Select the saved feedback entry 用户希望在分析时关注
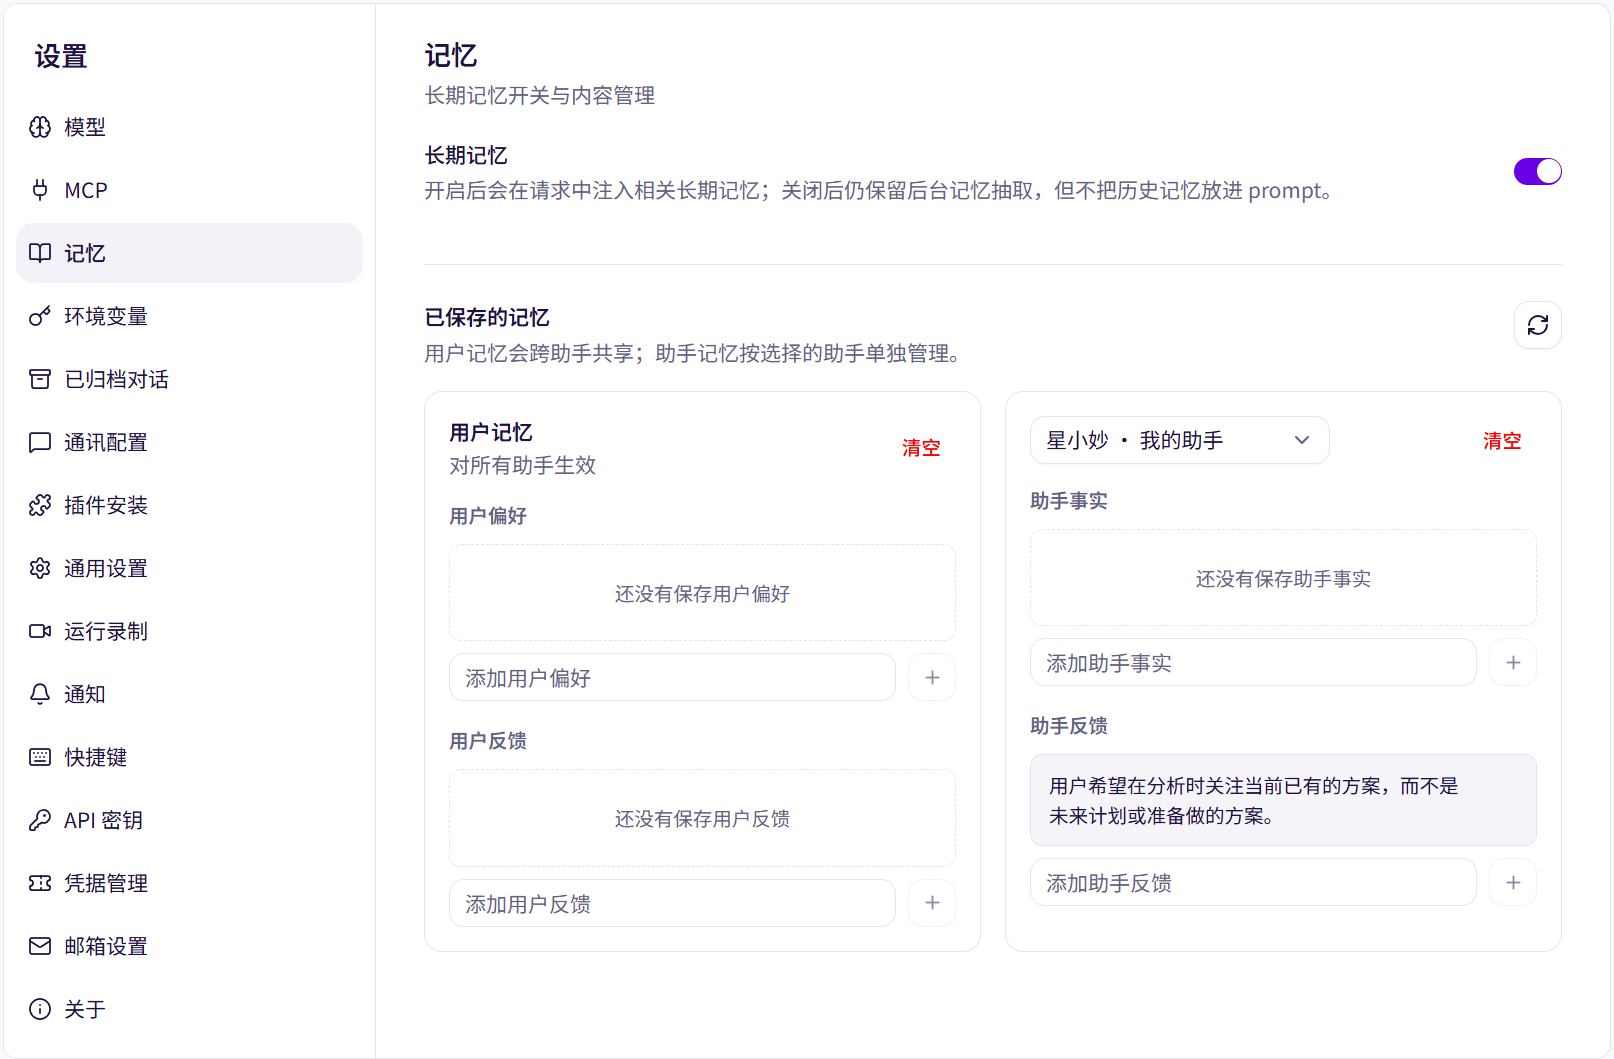The height and width of the screenshot is (1059, 1614). tap(1283, 800)
